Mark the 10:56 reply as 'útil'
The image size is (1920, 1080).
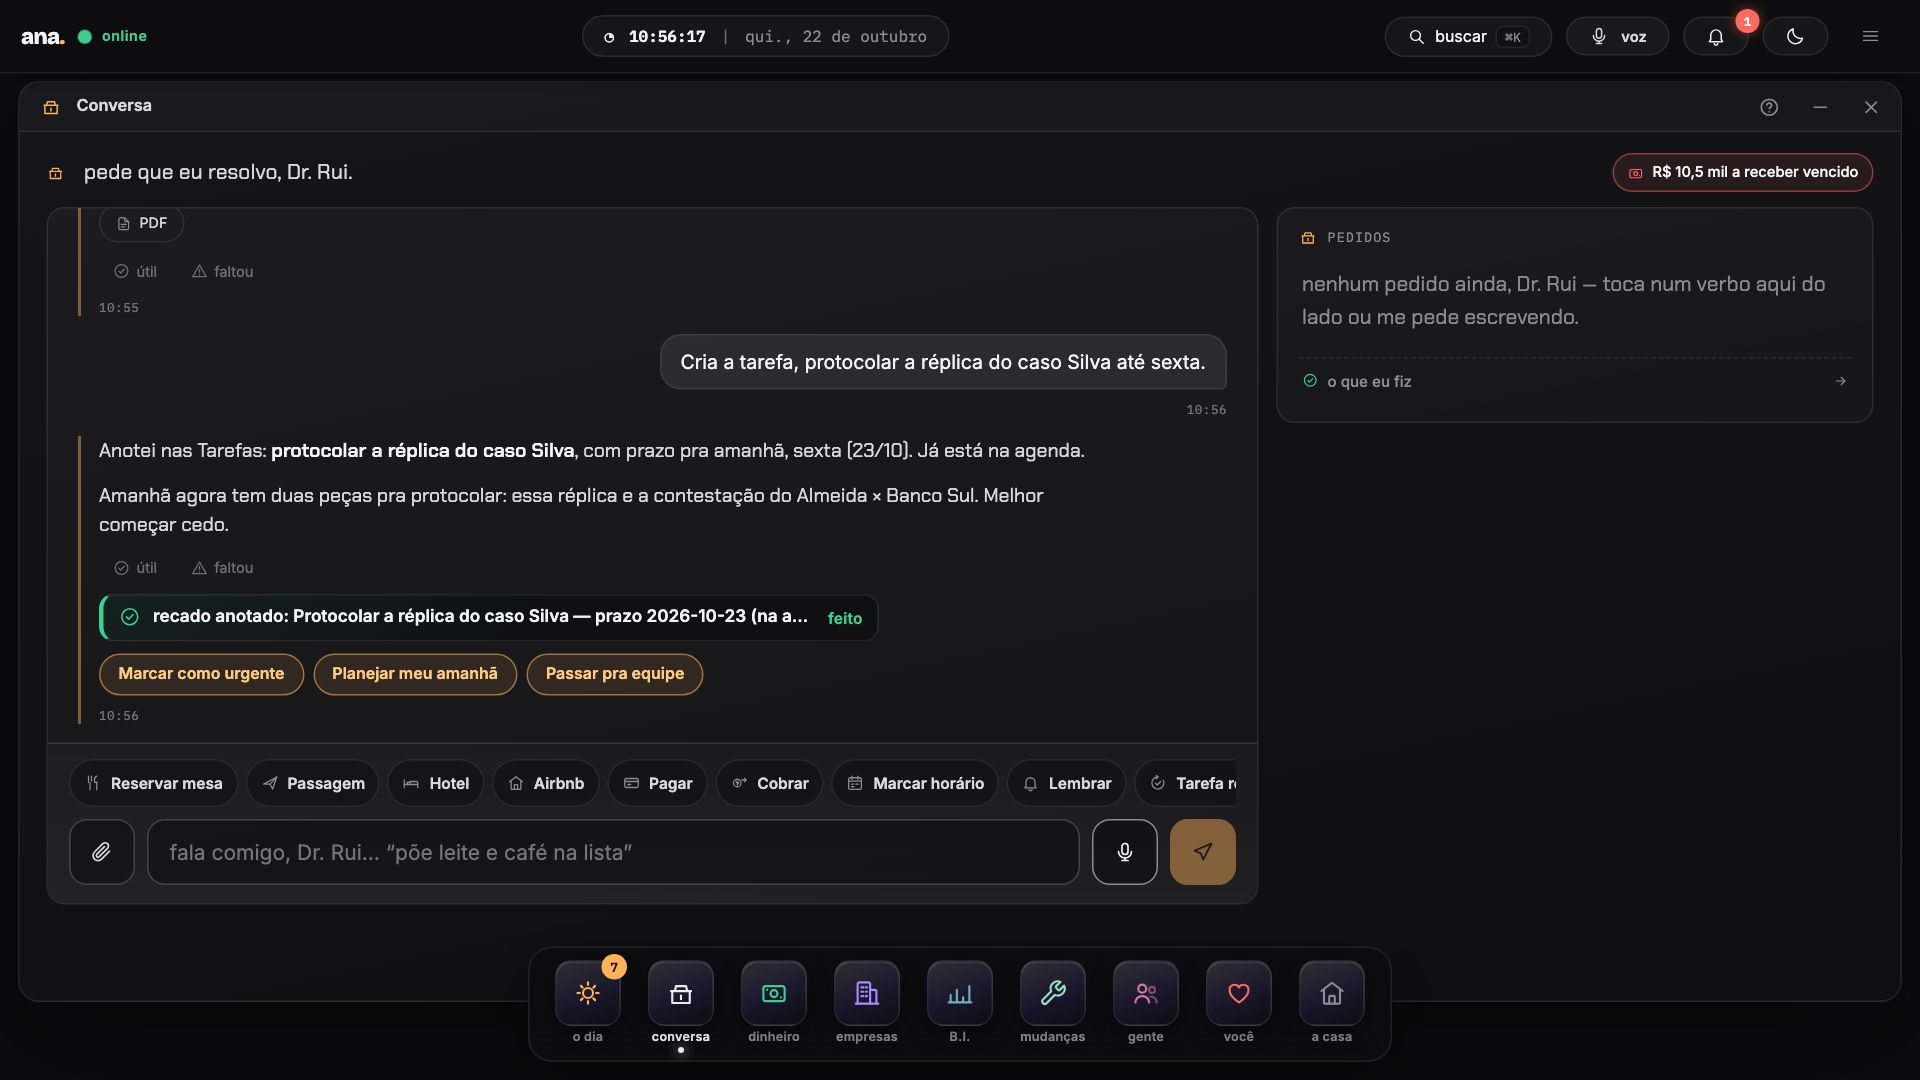[136, 568]
